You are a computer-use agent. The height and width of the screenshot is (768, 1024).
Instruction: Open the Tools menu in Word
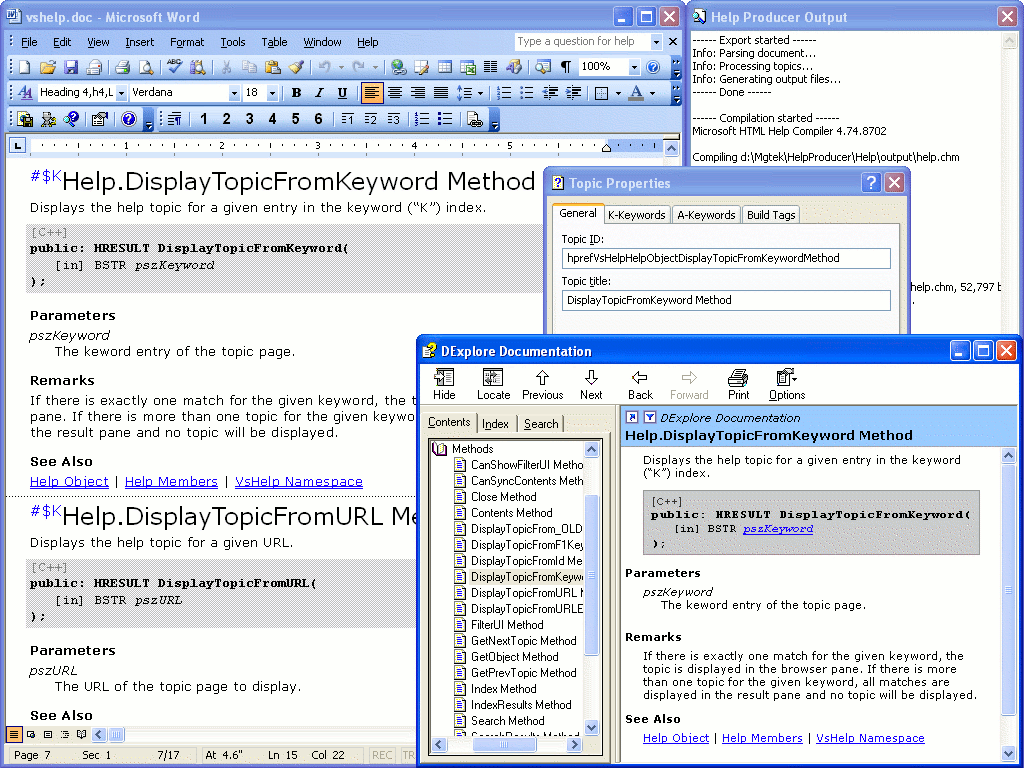[x=232, y=42]
